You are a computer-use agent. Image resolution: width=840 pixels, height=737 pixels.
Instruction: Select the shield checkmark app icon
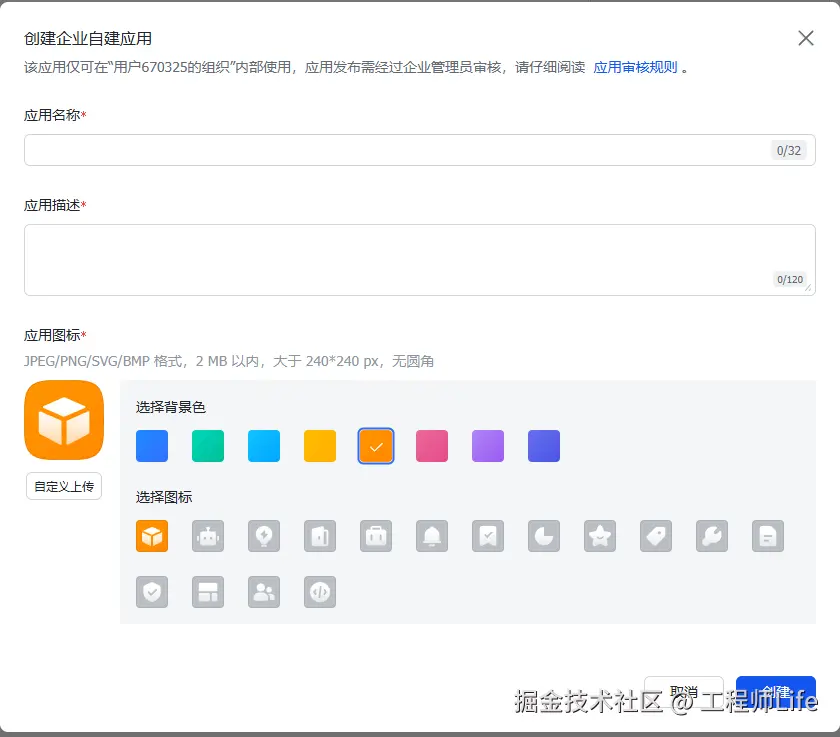(x=152, y=592)
